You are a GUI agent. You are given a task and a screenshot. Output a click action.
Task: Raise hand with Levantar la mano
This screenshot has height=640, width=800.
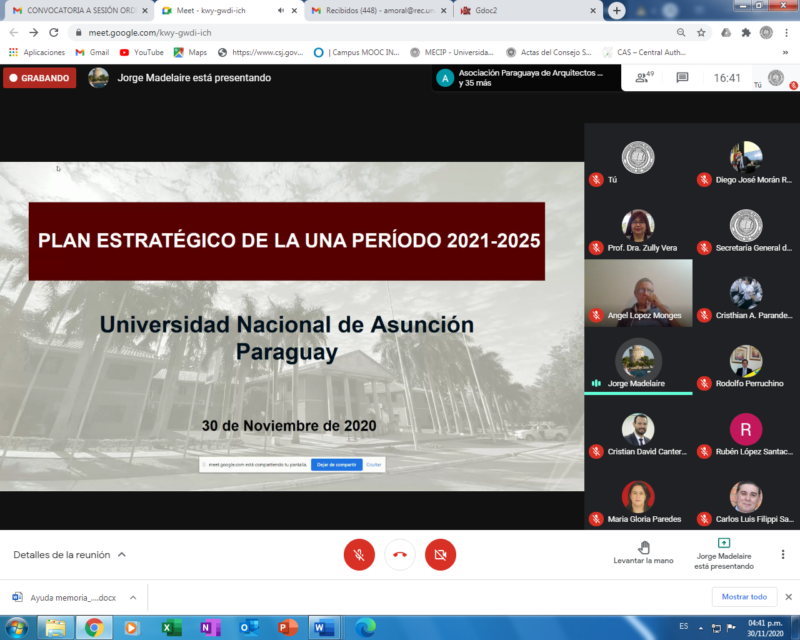coord(643,553)
